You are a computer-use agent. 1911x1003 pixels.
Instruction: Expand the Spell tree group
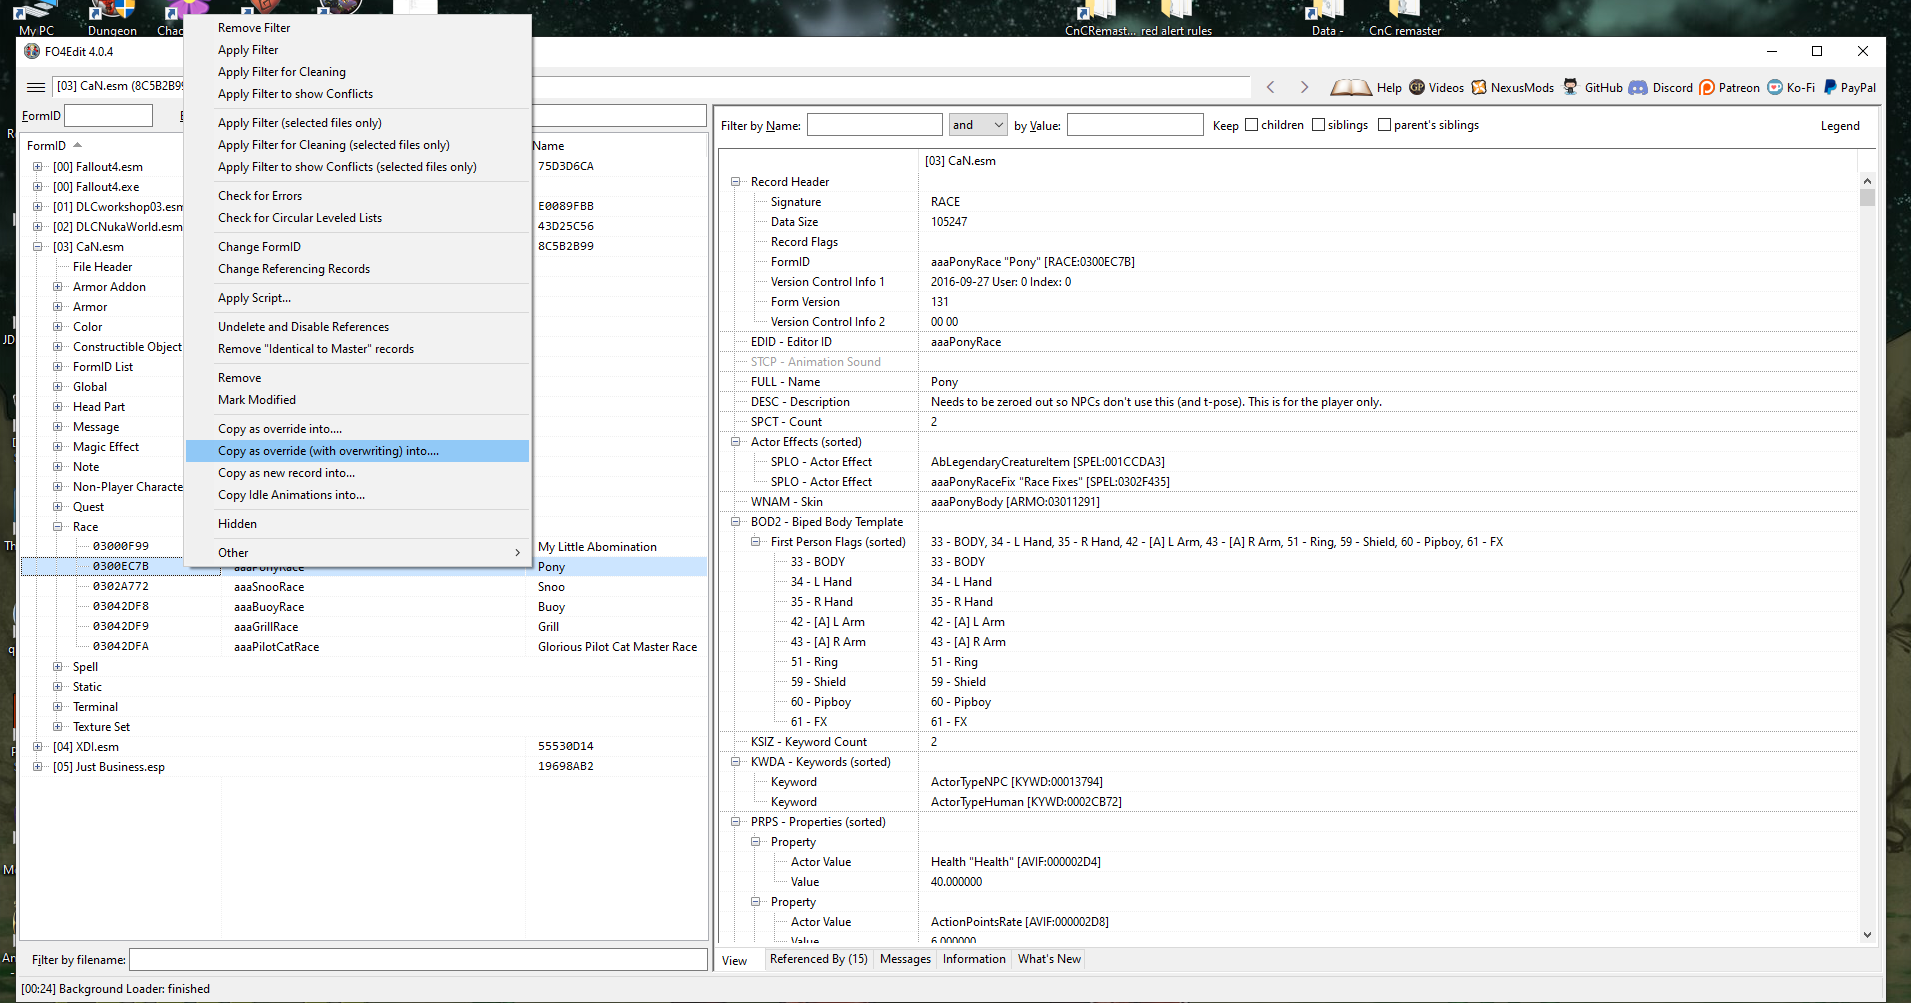(57, 667)
